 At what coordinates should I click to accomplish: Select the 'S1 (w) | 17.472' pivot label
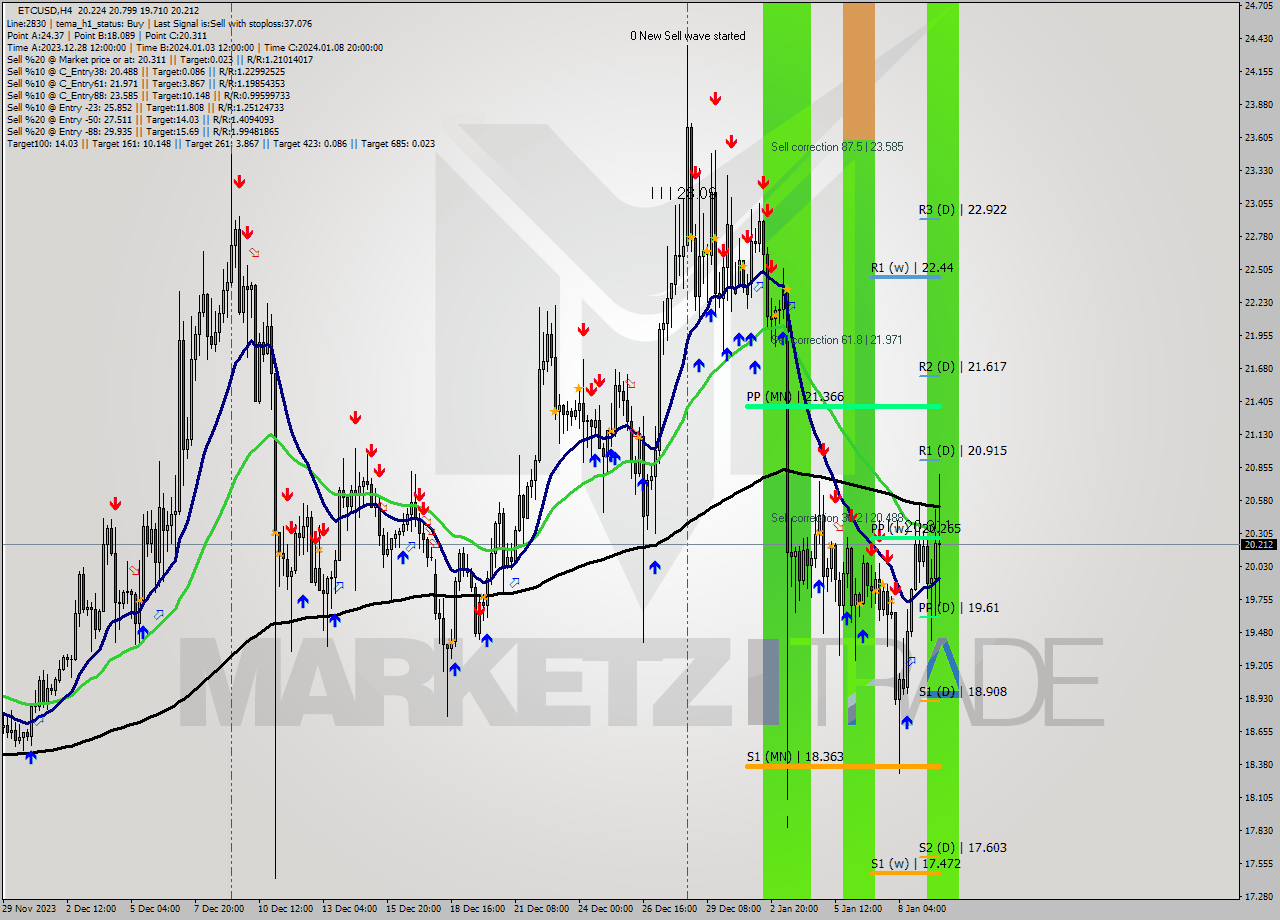tap(915, 863)
